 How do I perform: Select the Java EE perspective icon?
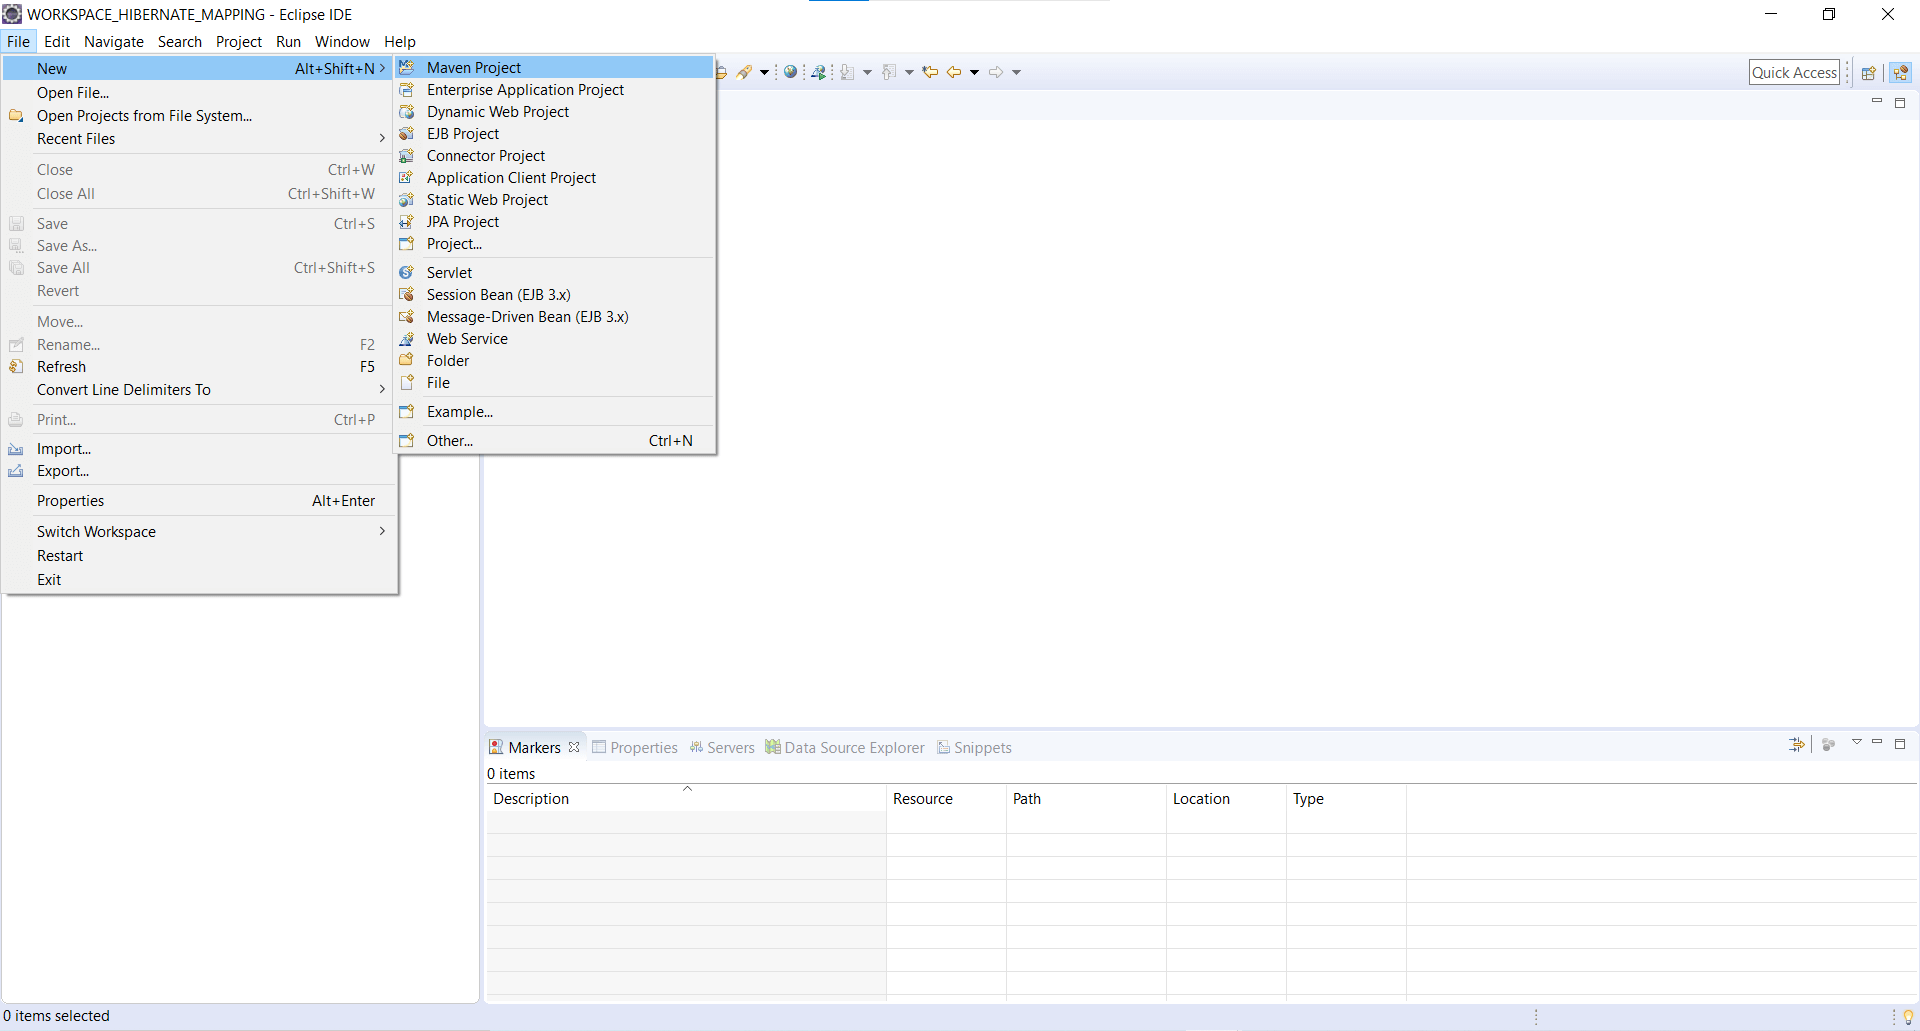pos(1901,72)
